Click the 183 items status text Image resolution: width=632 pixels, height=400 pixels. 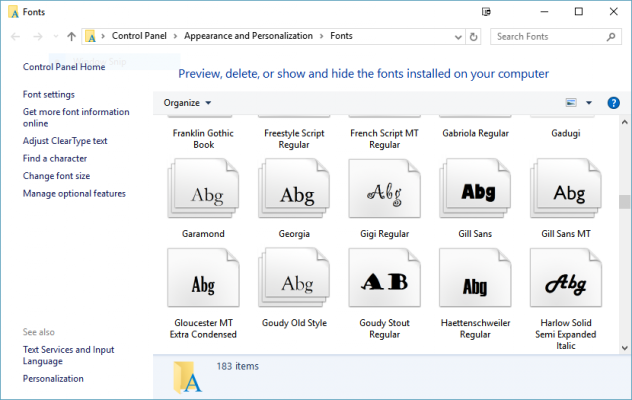coord(238,366)
